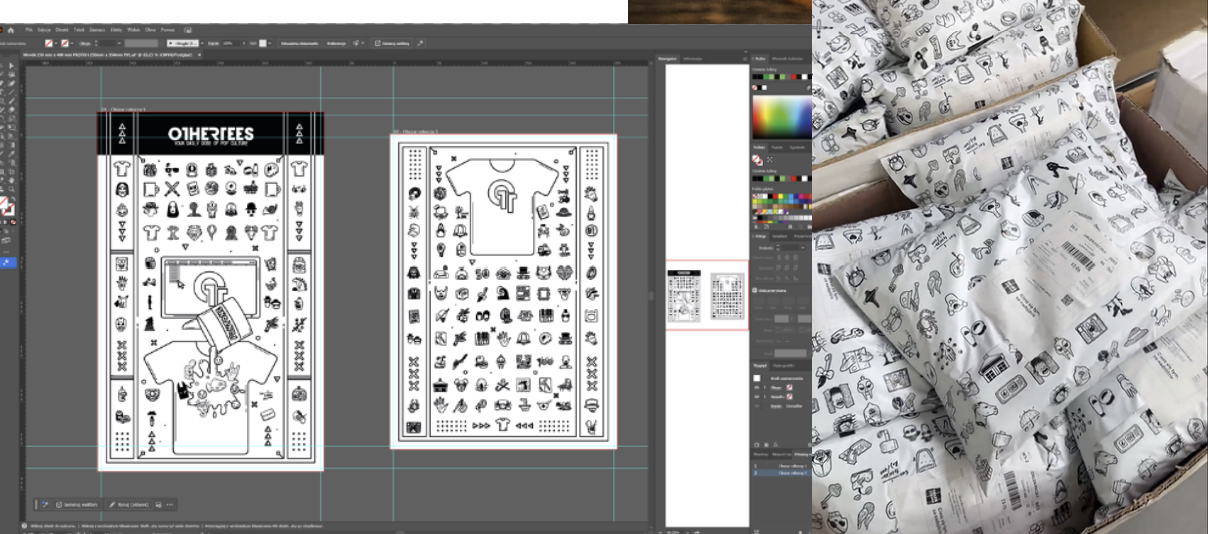Click the Home icon in the top bar
The height and width of the screenshot is (534, 1208).
(x=11, y=30)
